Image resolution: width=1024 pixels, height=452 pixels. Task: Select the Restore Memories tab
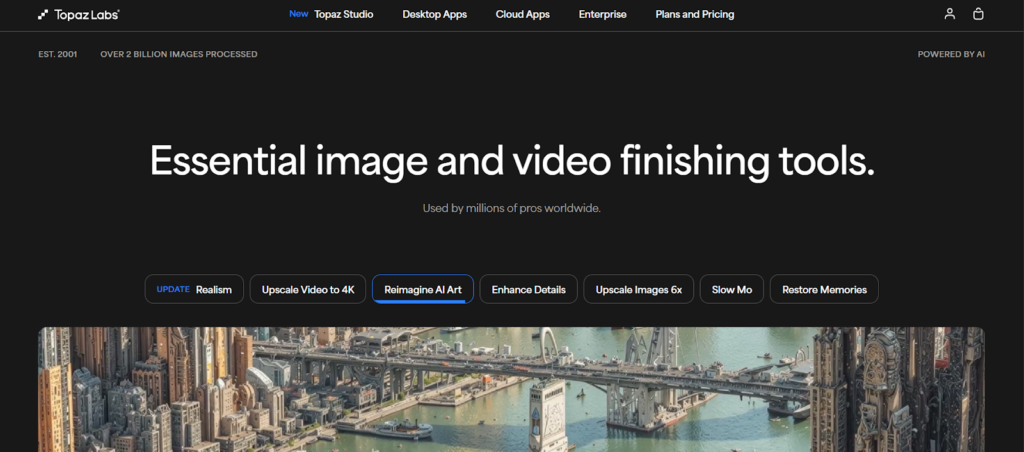tap(824, 290)
